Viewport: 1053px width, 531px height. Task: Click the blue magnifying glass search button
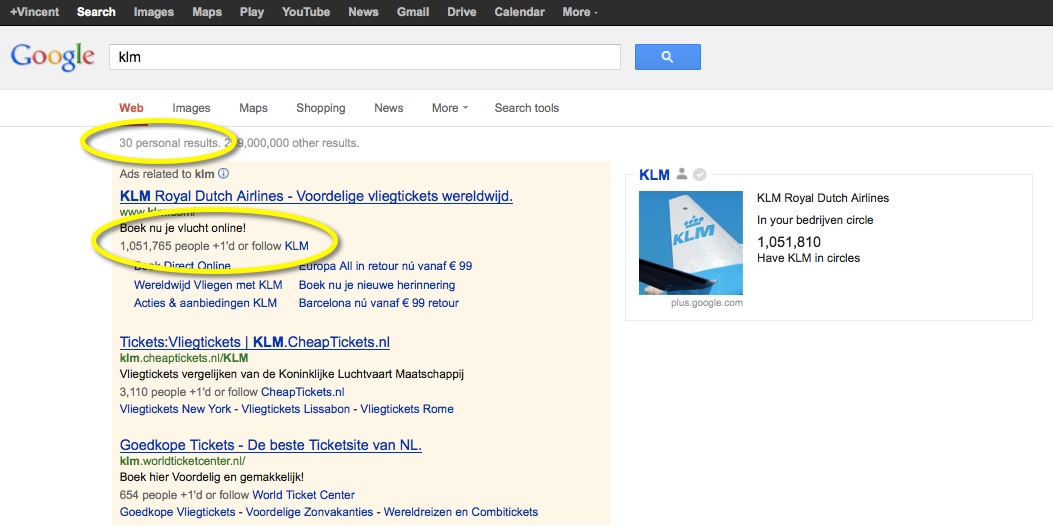667,57
